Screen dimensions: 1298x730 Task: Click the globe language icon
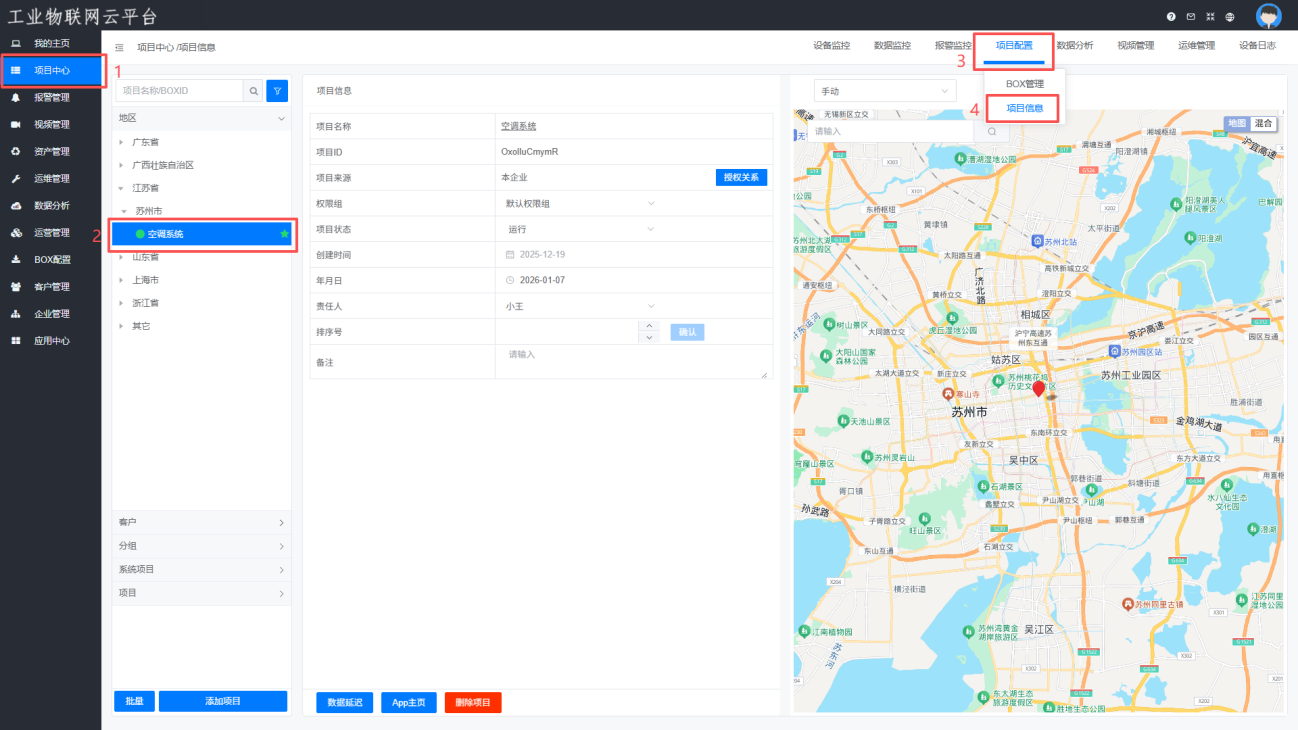[1230, 17]
